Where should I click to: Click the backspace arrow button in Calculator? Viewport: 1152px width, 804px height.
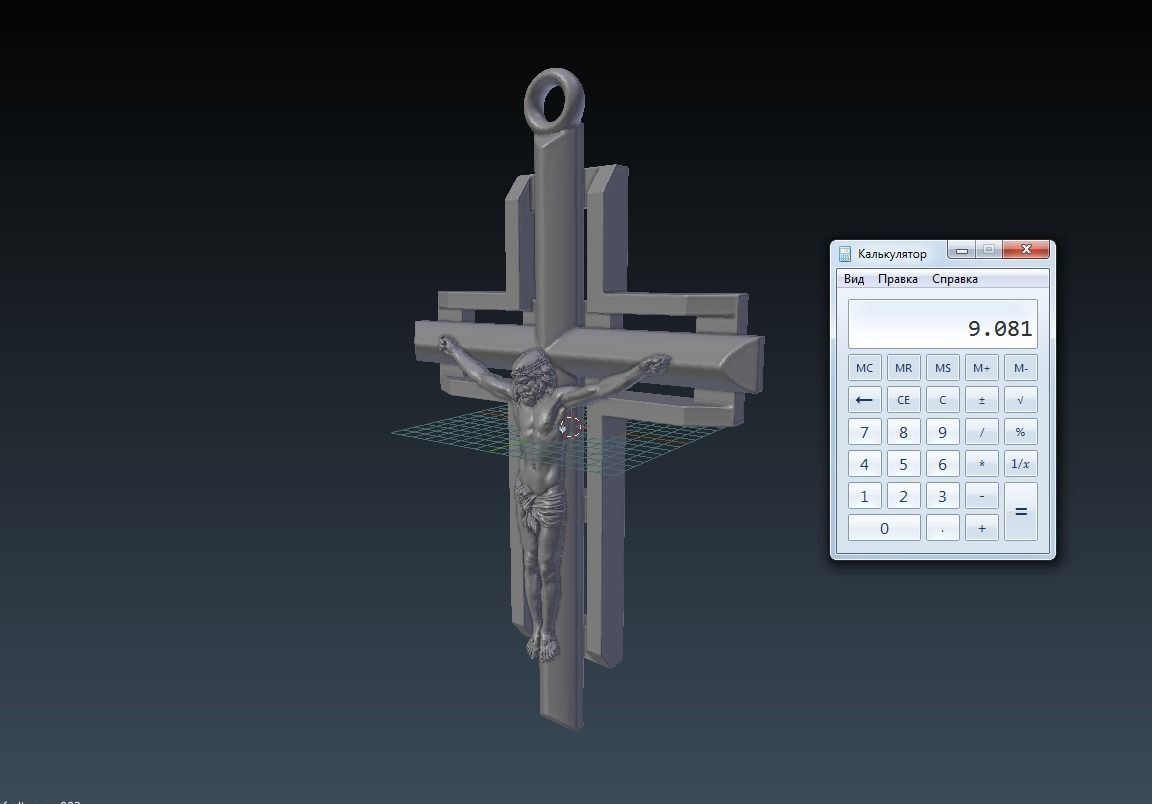(864, 400)
